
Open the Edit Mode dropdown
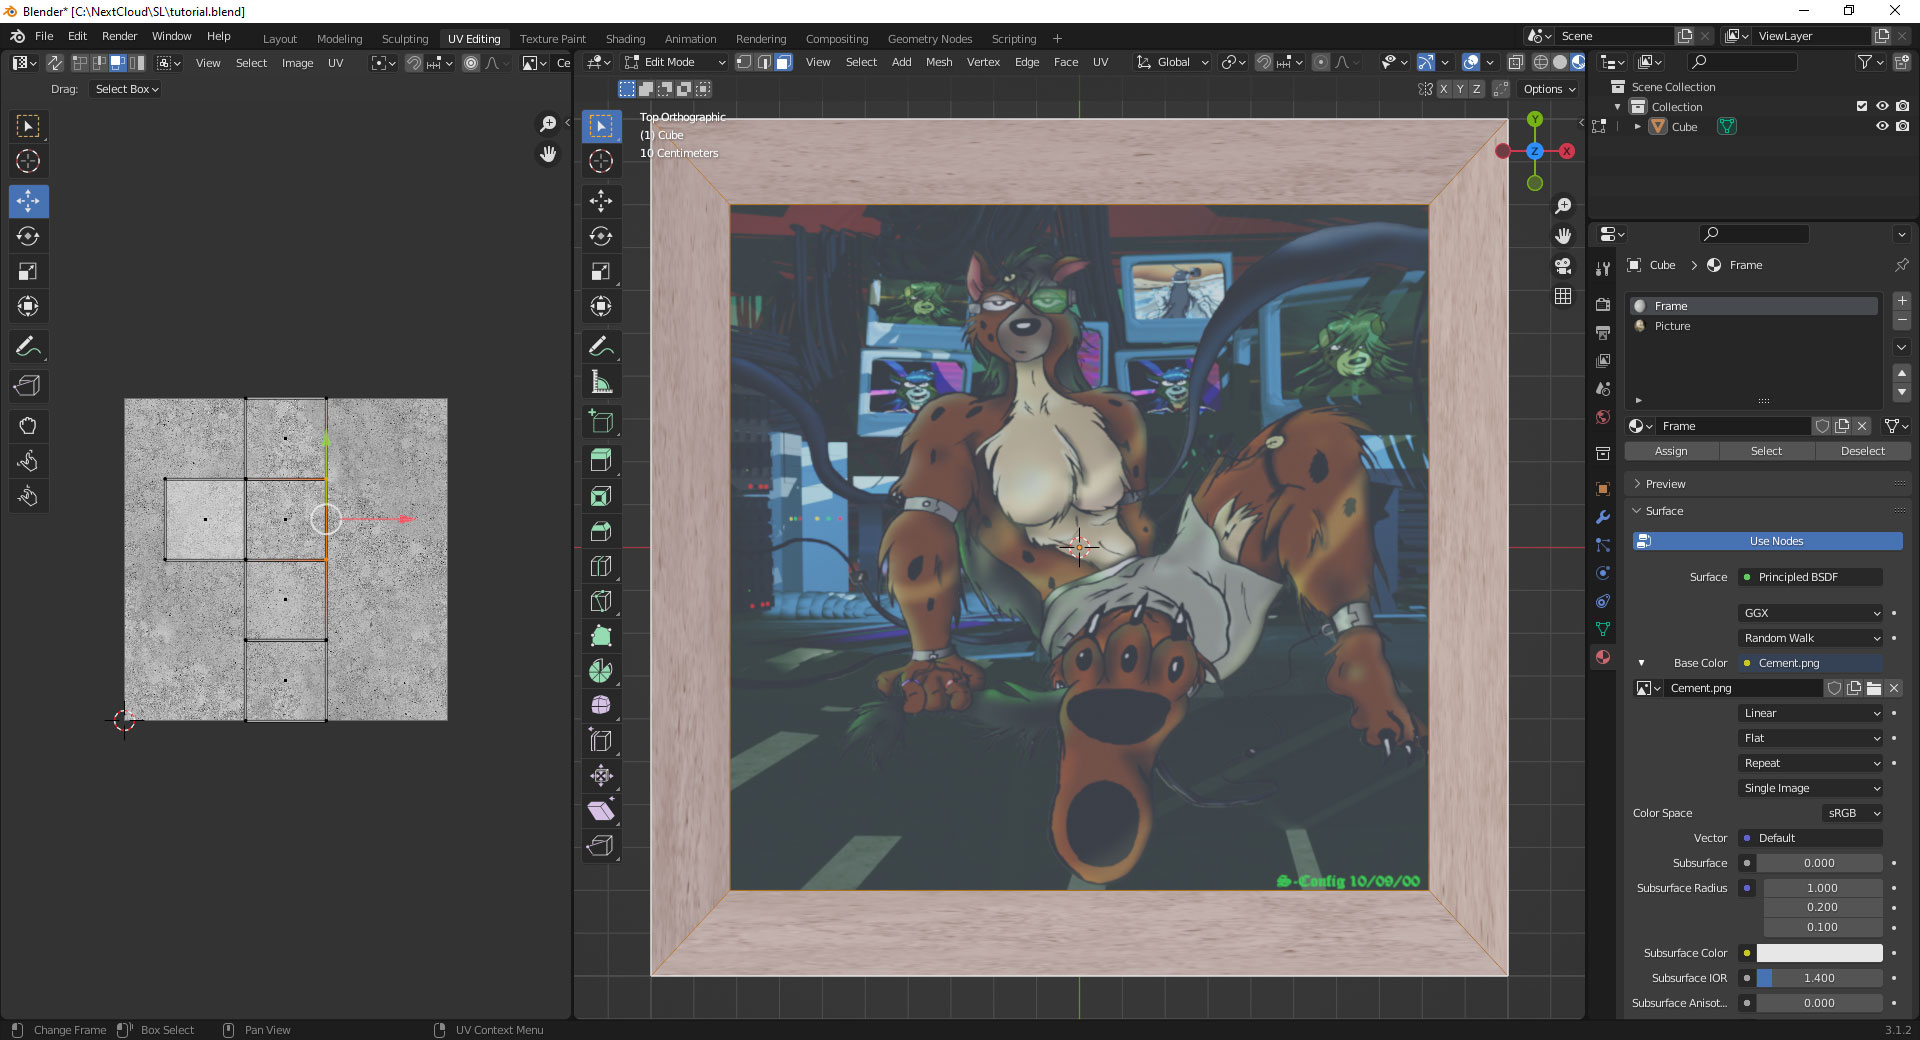[x=674, y=62]
